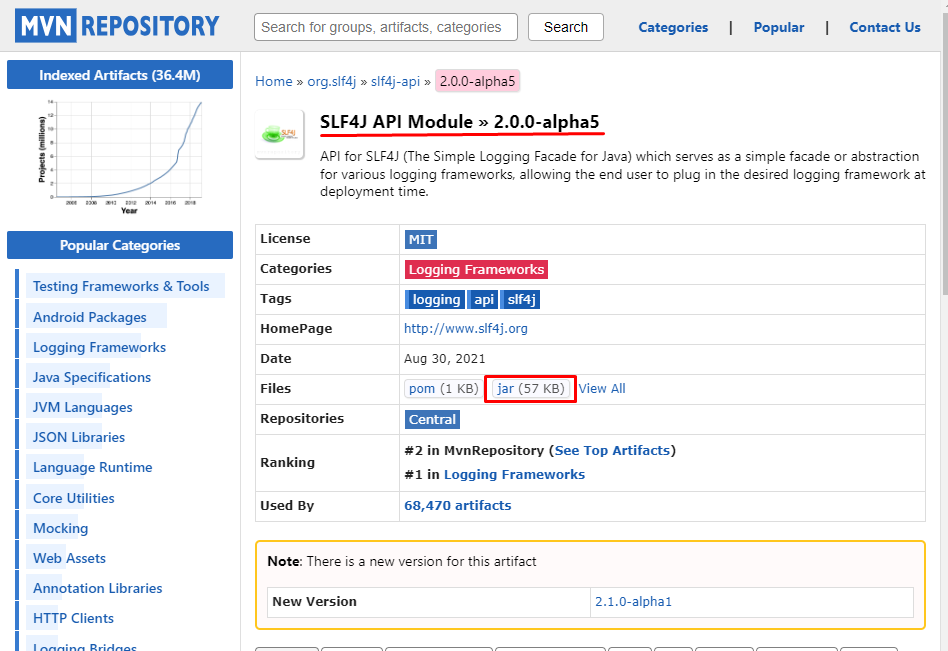Open Categories in top navigation
This screenshot has width=948, height=651.
point(673,27)
